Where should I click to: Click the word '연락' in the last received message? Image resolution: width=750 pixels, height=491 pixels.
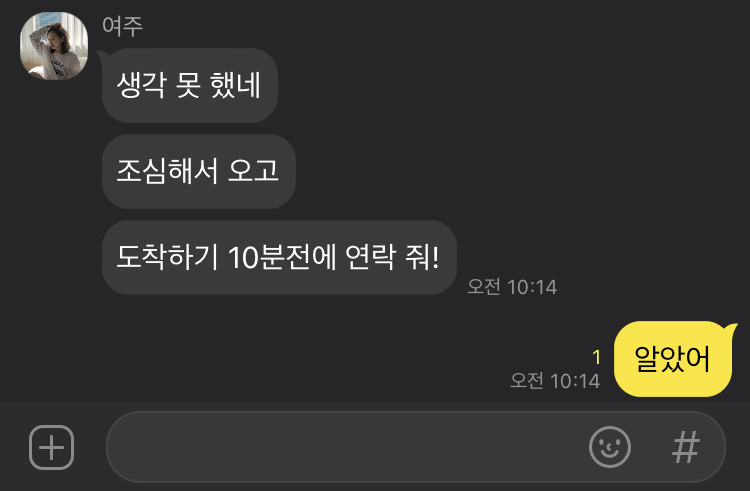coord(370,257)
